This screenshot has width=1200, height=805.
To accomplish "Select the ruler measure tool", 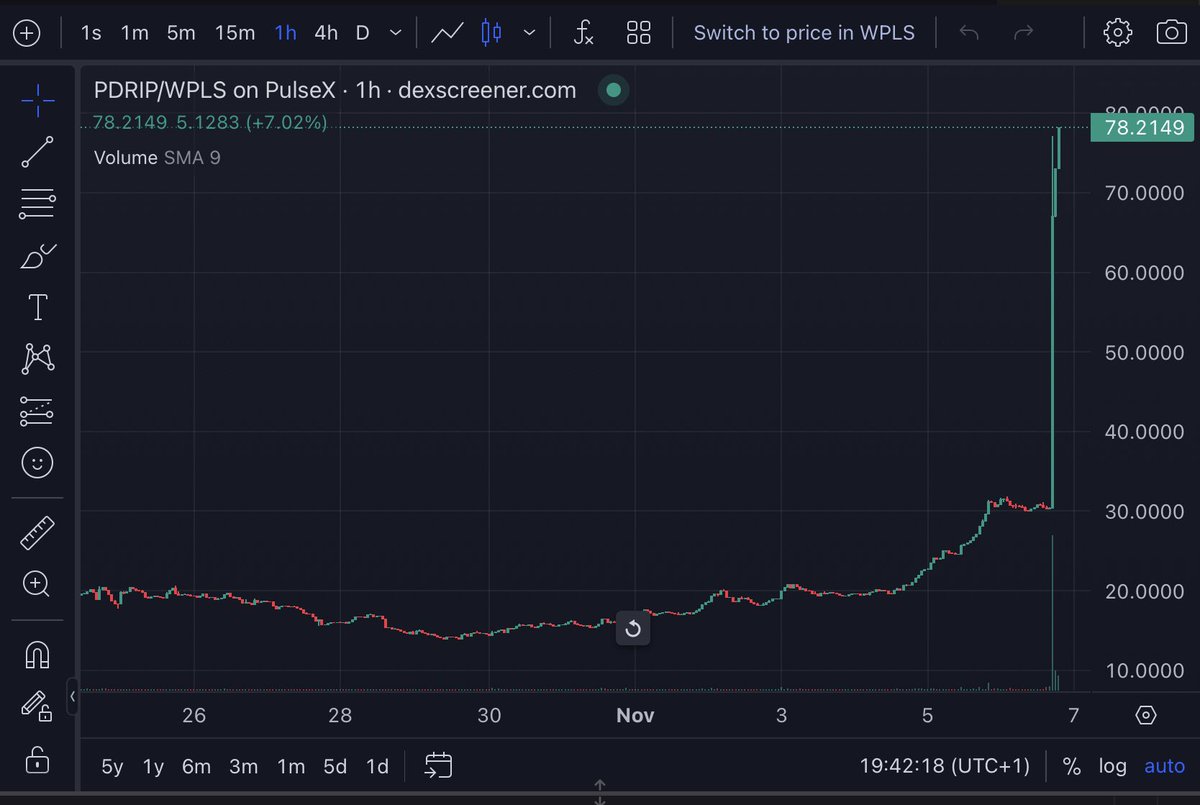I will click(x=38, y=533).
